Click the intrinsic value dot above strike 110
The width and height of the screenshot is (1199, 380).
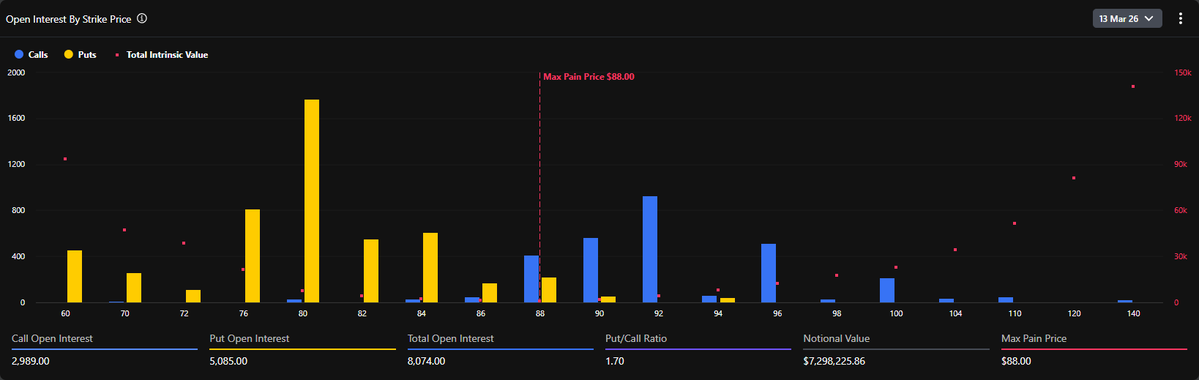1015,223
